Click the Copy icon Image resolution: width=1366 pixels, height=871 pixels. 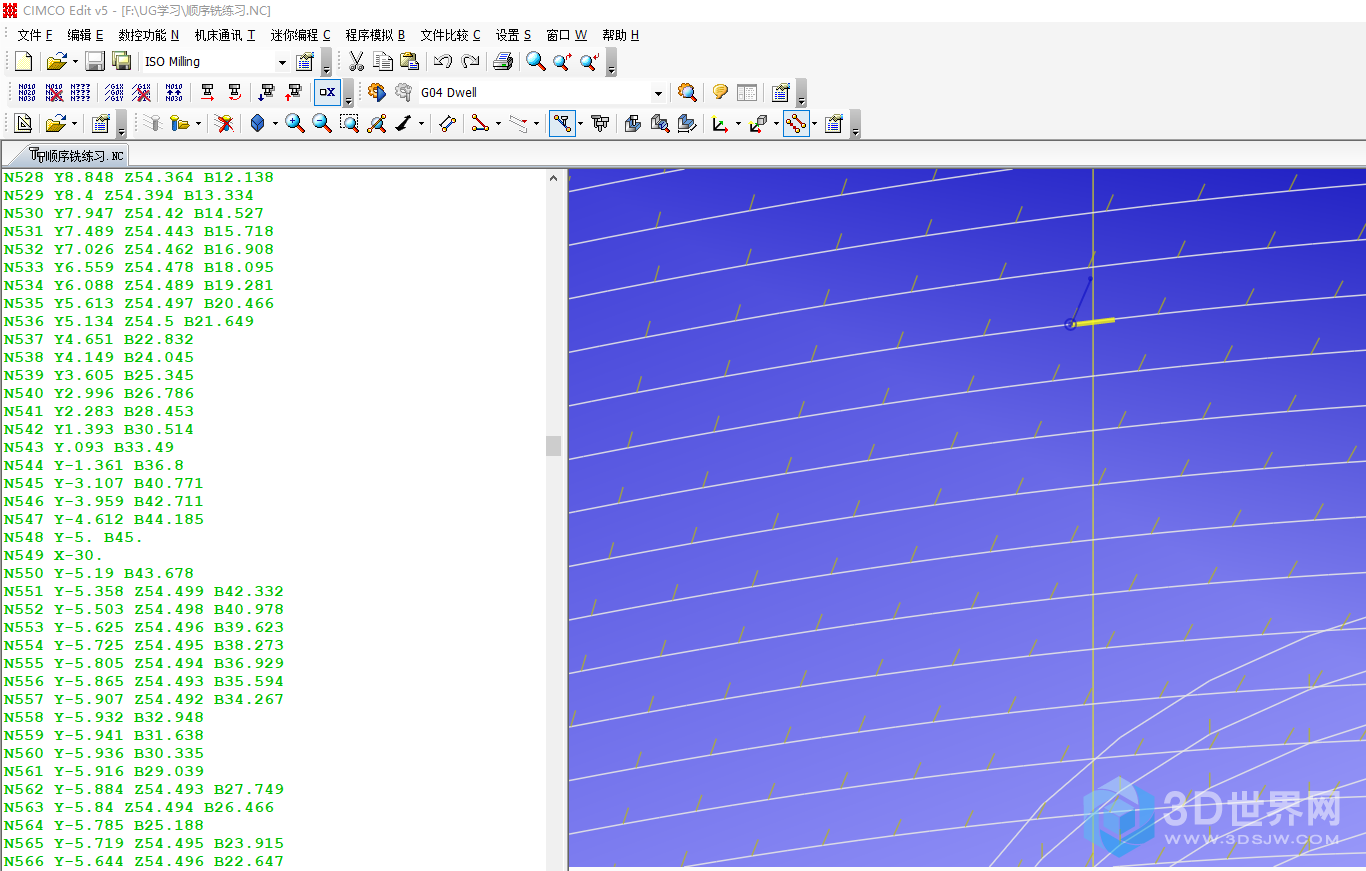(x=382, y=62)
